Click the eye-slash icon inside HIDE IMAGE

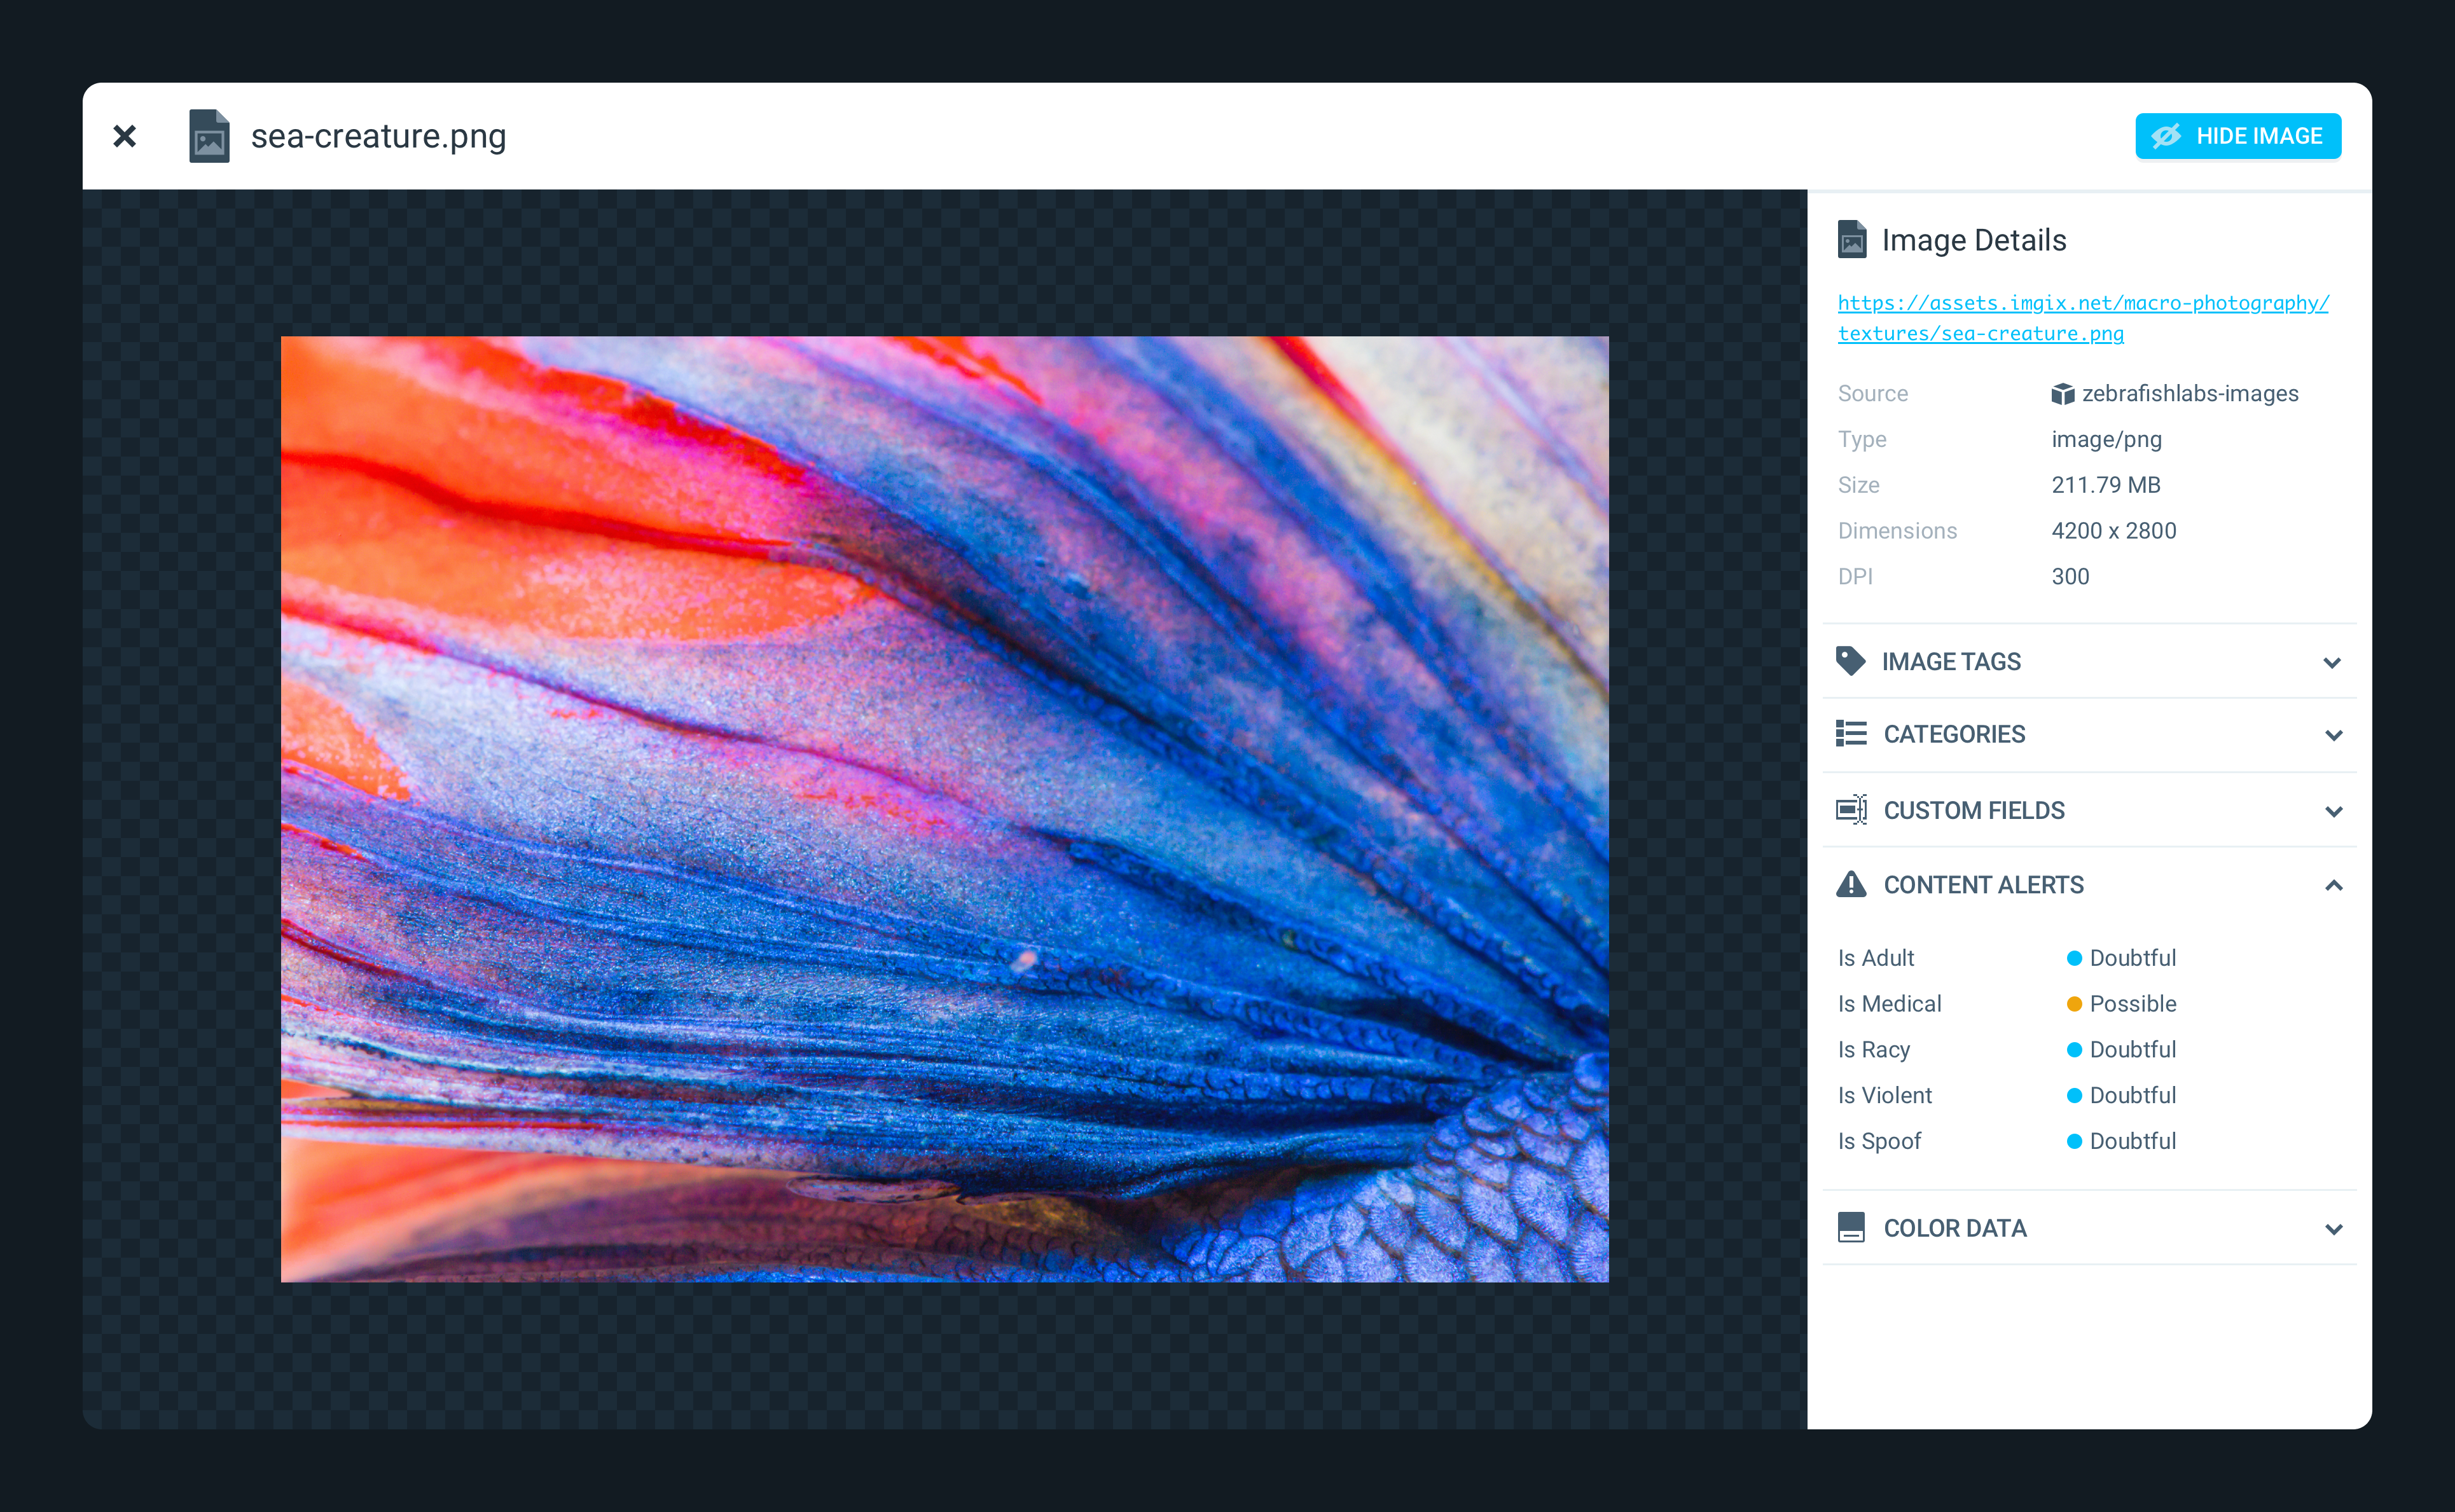[x=2166, y=136]
